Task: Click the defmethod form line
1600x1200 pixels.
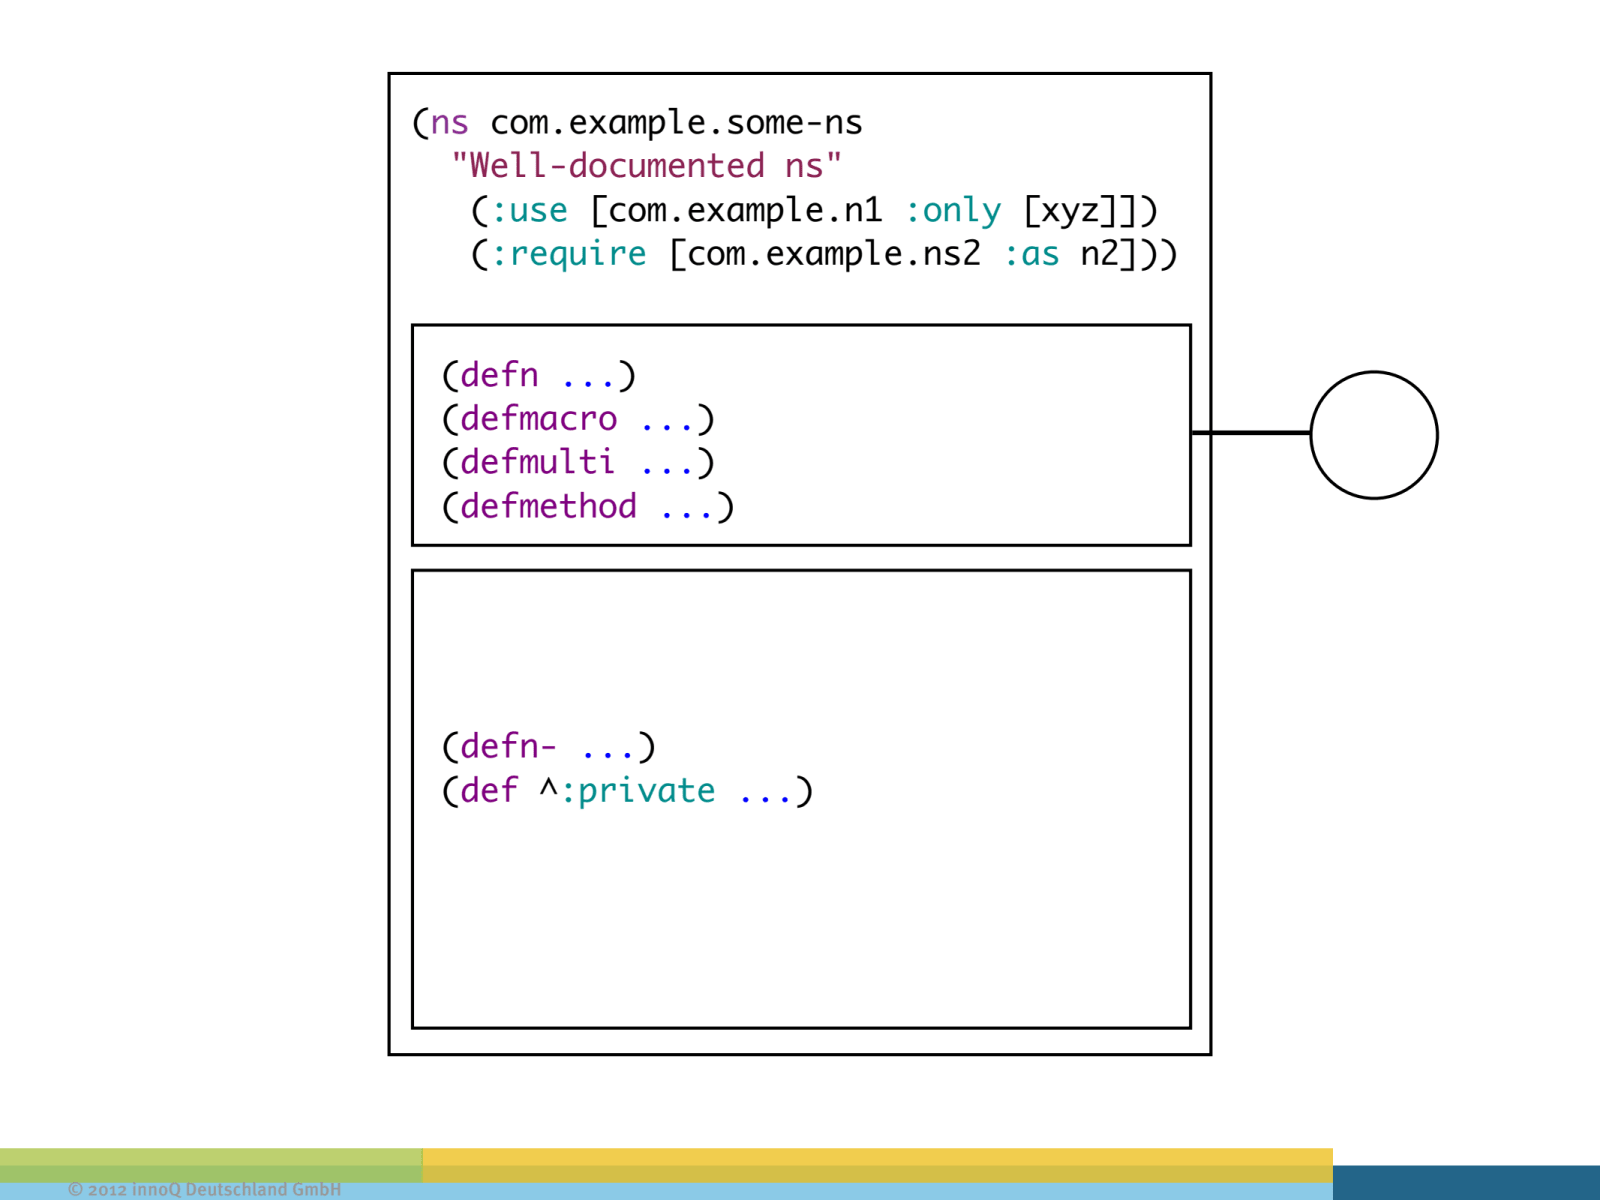Action: pos(588,506)
